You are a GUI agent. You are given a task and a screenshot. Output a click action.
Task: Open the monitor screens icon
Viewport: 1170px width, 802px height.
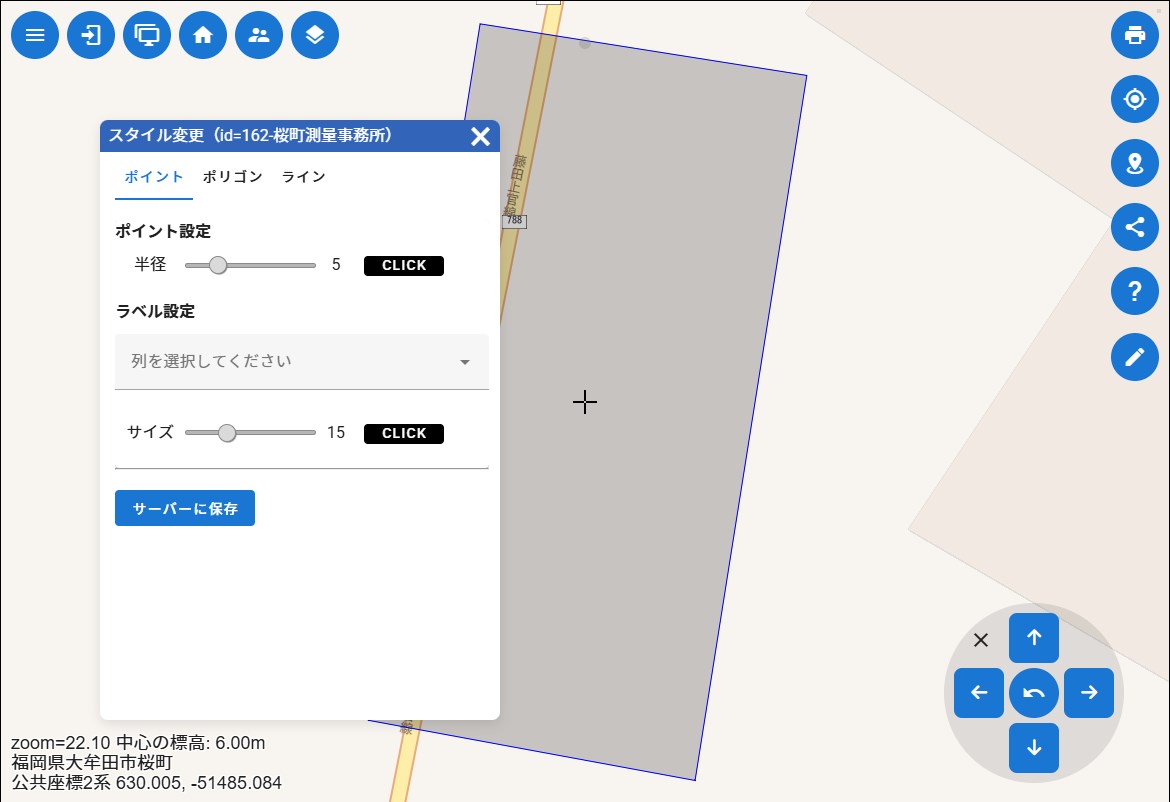pyautogui.click(x=147, y=35)
